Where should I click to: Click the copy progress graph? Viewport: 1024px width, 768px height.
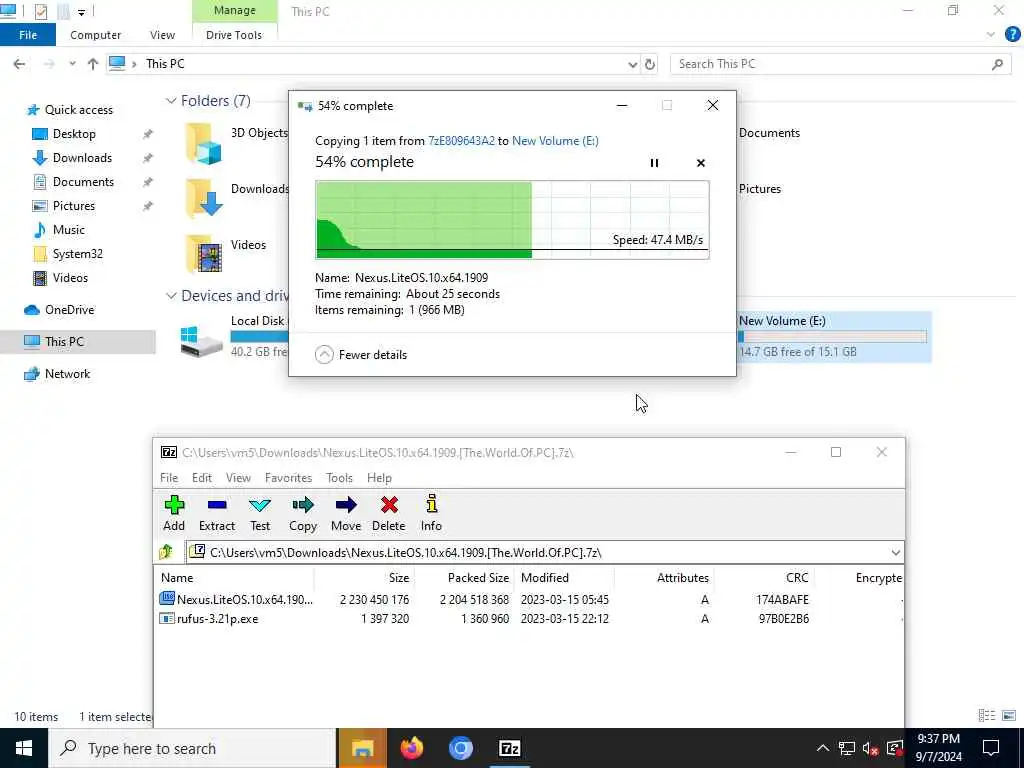(x=512, y=220)
